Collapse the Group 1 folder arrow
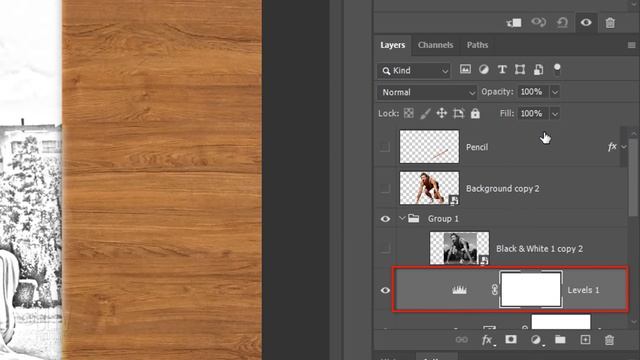 tap(402, 219)
